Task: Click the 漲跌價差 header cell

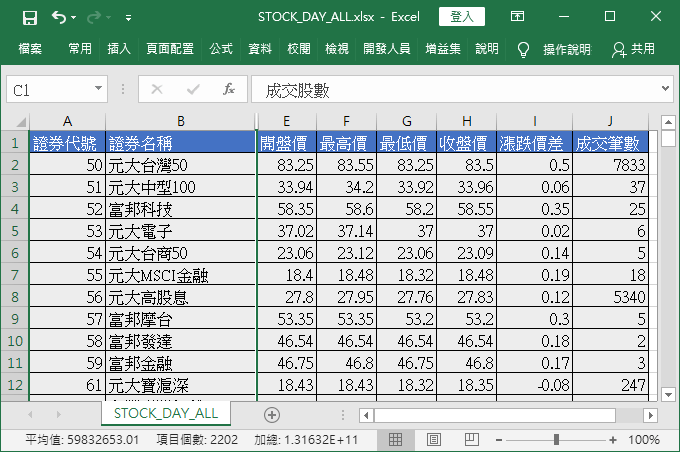Action: pos(534,142)
